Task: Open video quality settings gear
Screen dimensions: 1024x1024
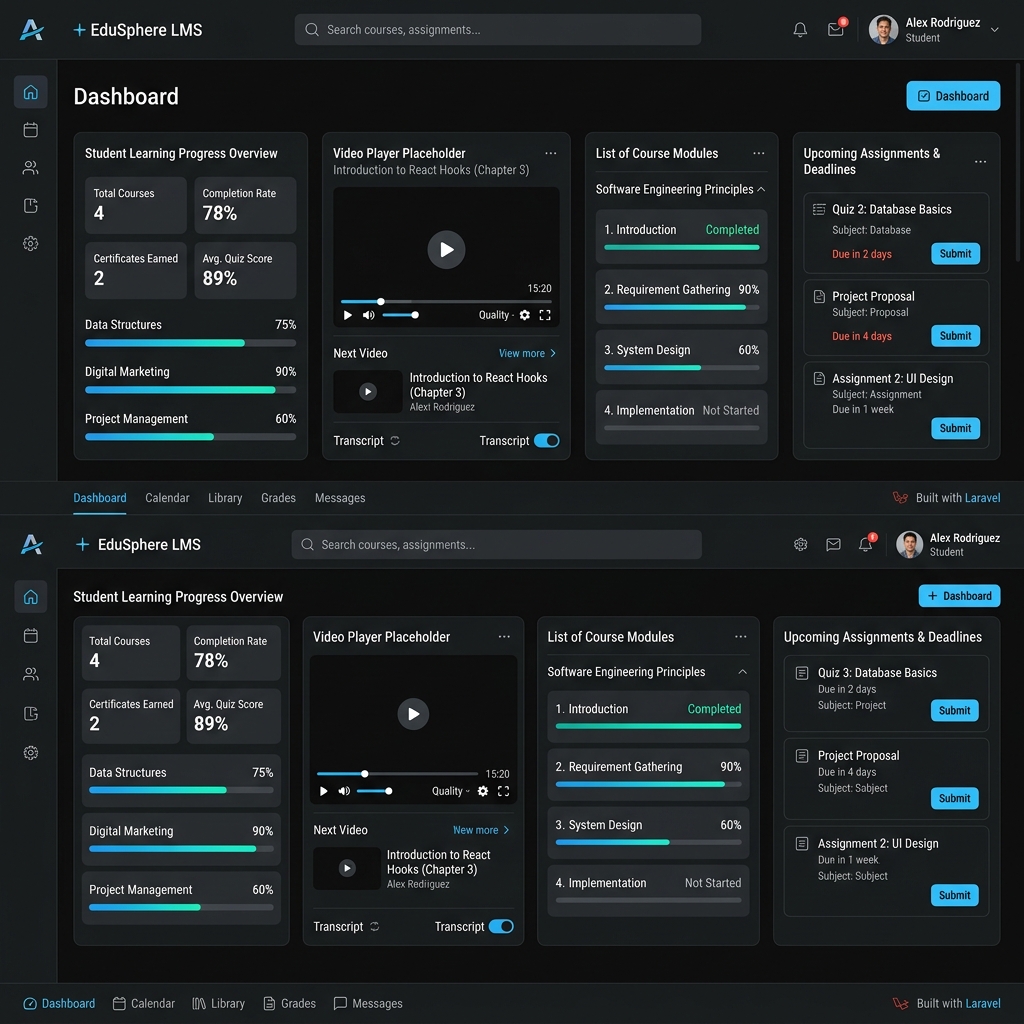Action: pos(523,314)
